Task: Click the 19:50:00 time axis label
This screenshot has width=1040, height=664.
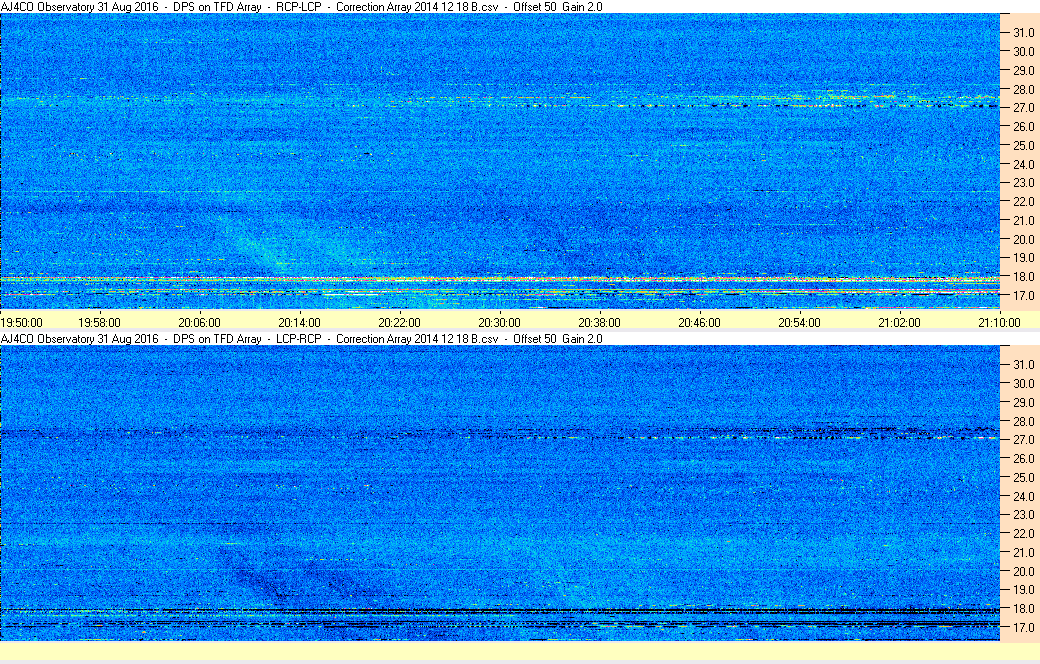Action: coord(21,323)
